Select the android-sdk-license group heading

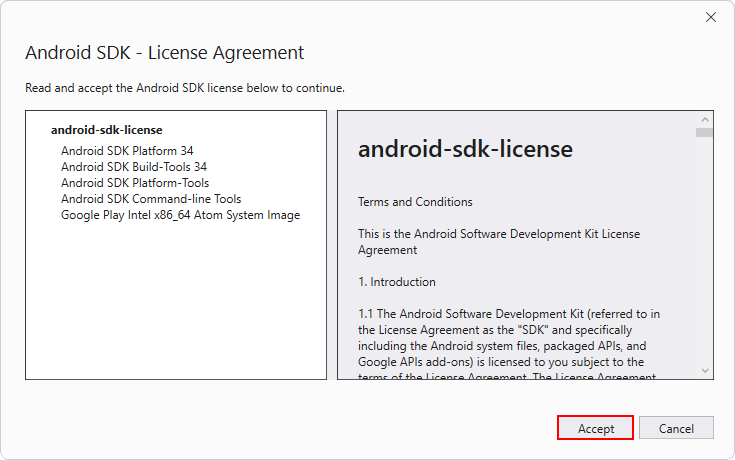point(106,130)
